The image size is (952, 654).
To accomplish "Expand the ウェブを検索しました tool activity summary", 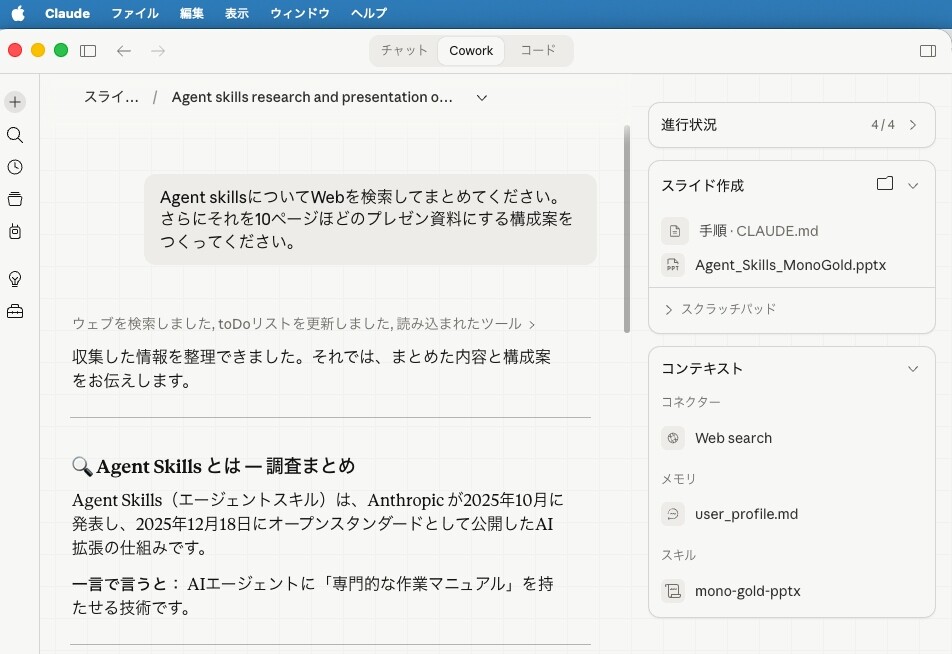I will click(304, 324).
